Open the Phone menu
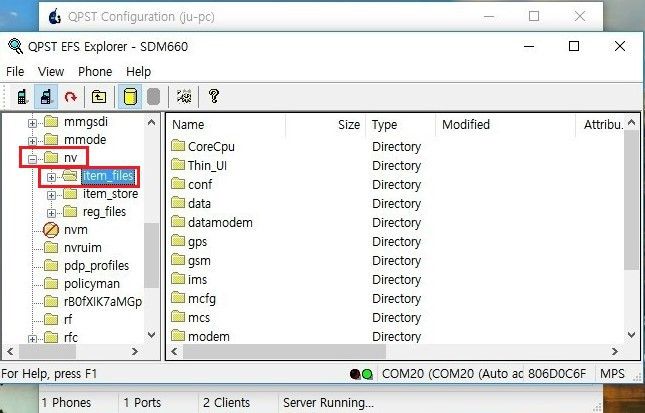Viewport: 645px width, 413px height. (x=95, y=72)
